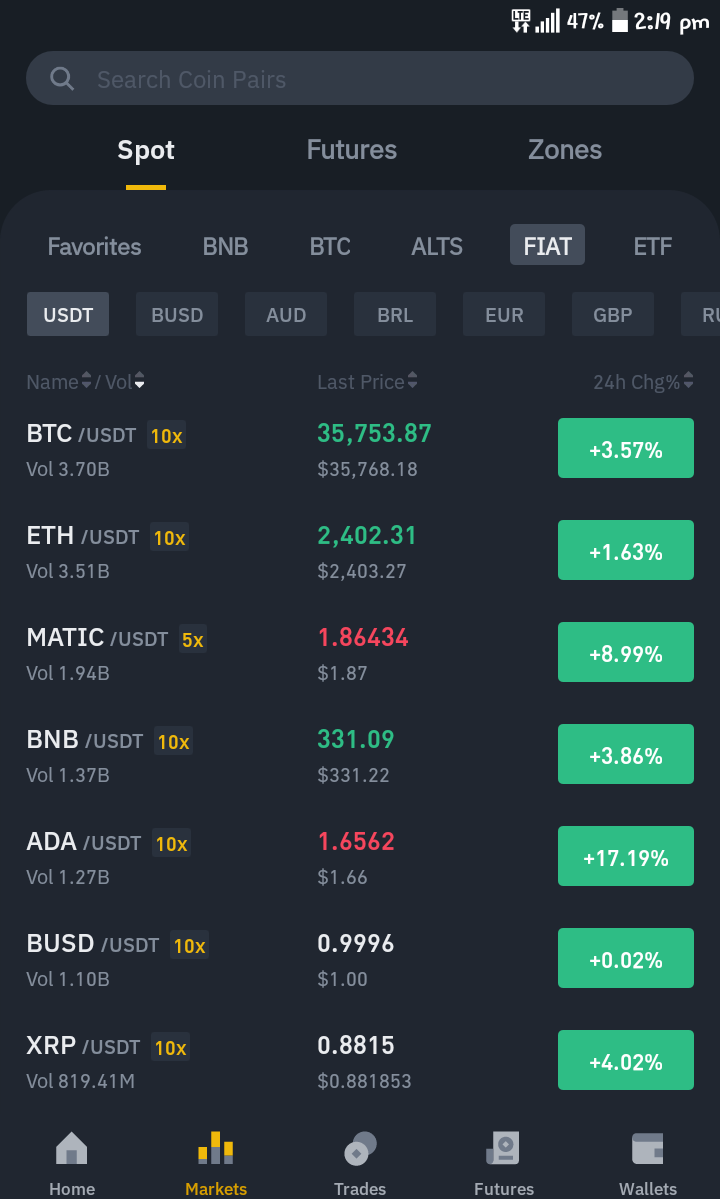Tap the 10x leverage badge beside BTC/USDT
This screenshot has height=1199, width=720.
click(x=167, y=436)
